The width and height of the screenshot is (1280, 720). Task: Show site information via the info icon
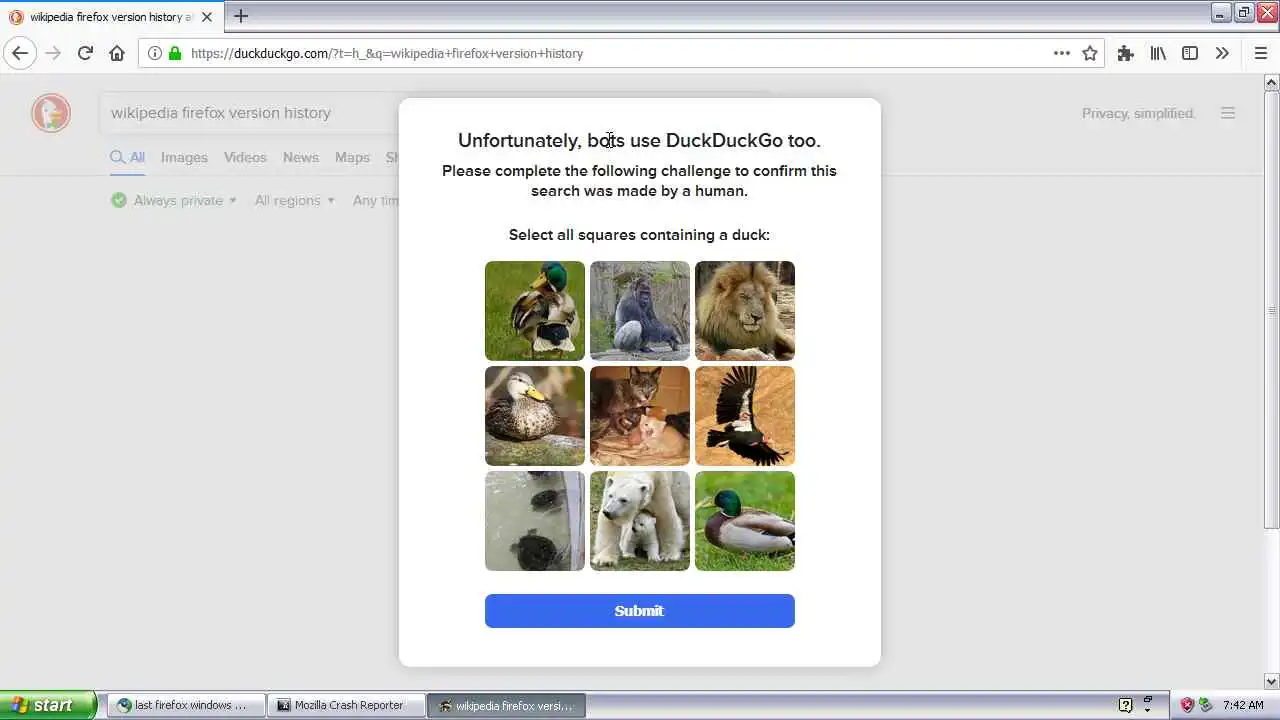pos(155,53)
